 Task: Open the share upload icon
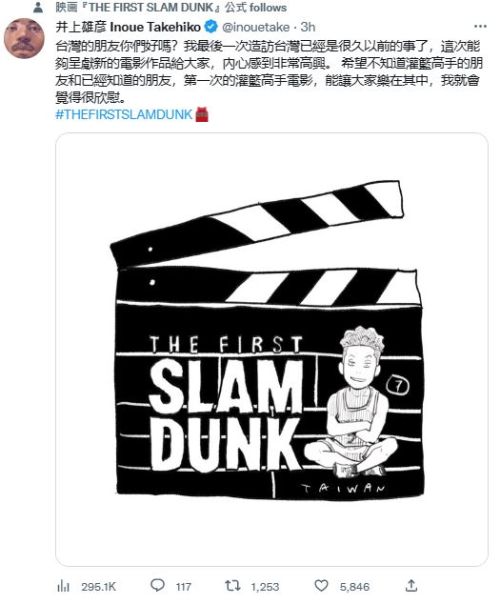tap(411, 586)
